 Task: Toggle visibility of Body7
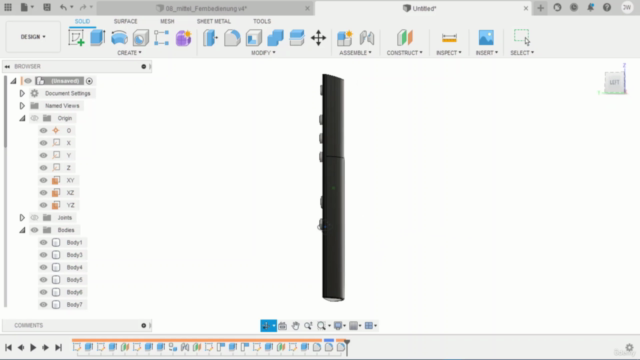(x=43, y=304)
